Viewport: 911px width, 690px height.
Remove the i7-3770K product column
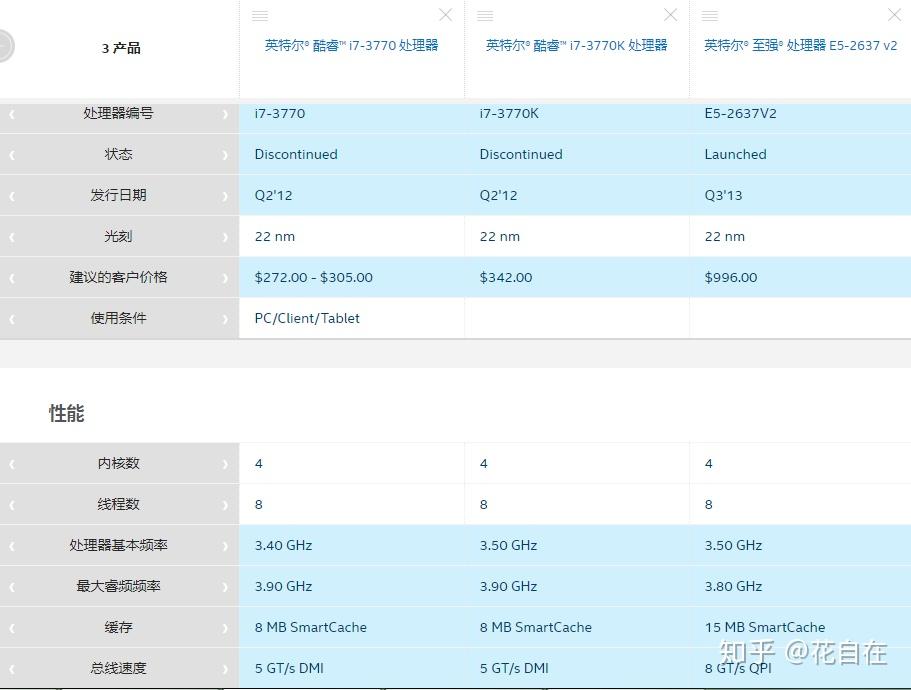click(x=670, y=15)
